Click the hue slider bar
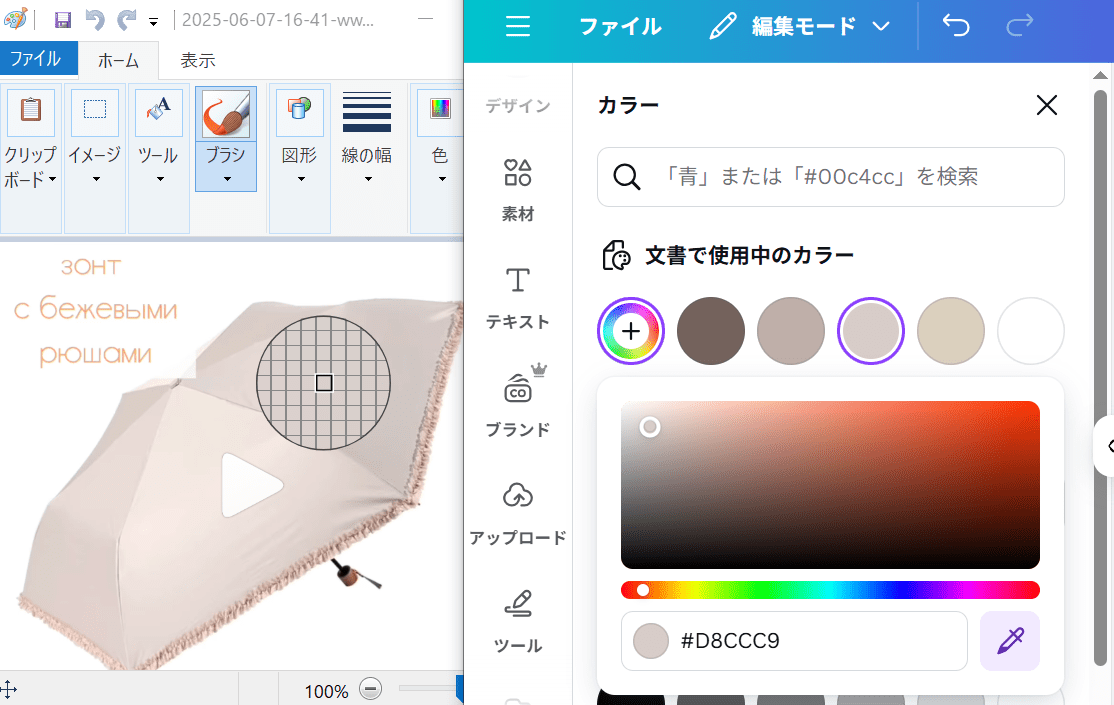 click(x=830, y=590)
